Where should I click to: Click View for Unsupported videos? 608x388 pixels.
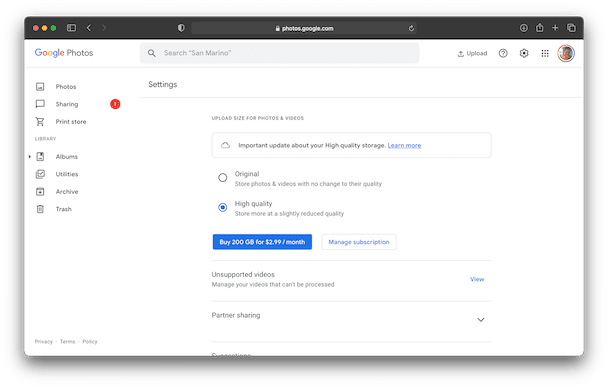coord(477,279)
